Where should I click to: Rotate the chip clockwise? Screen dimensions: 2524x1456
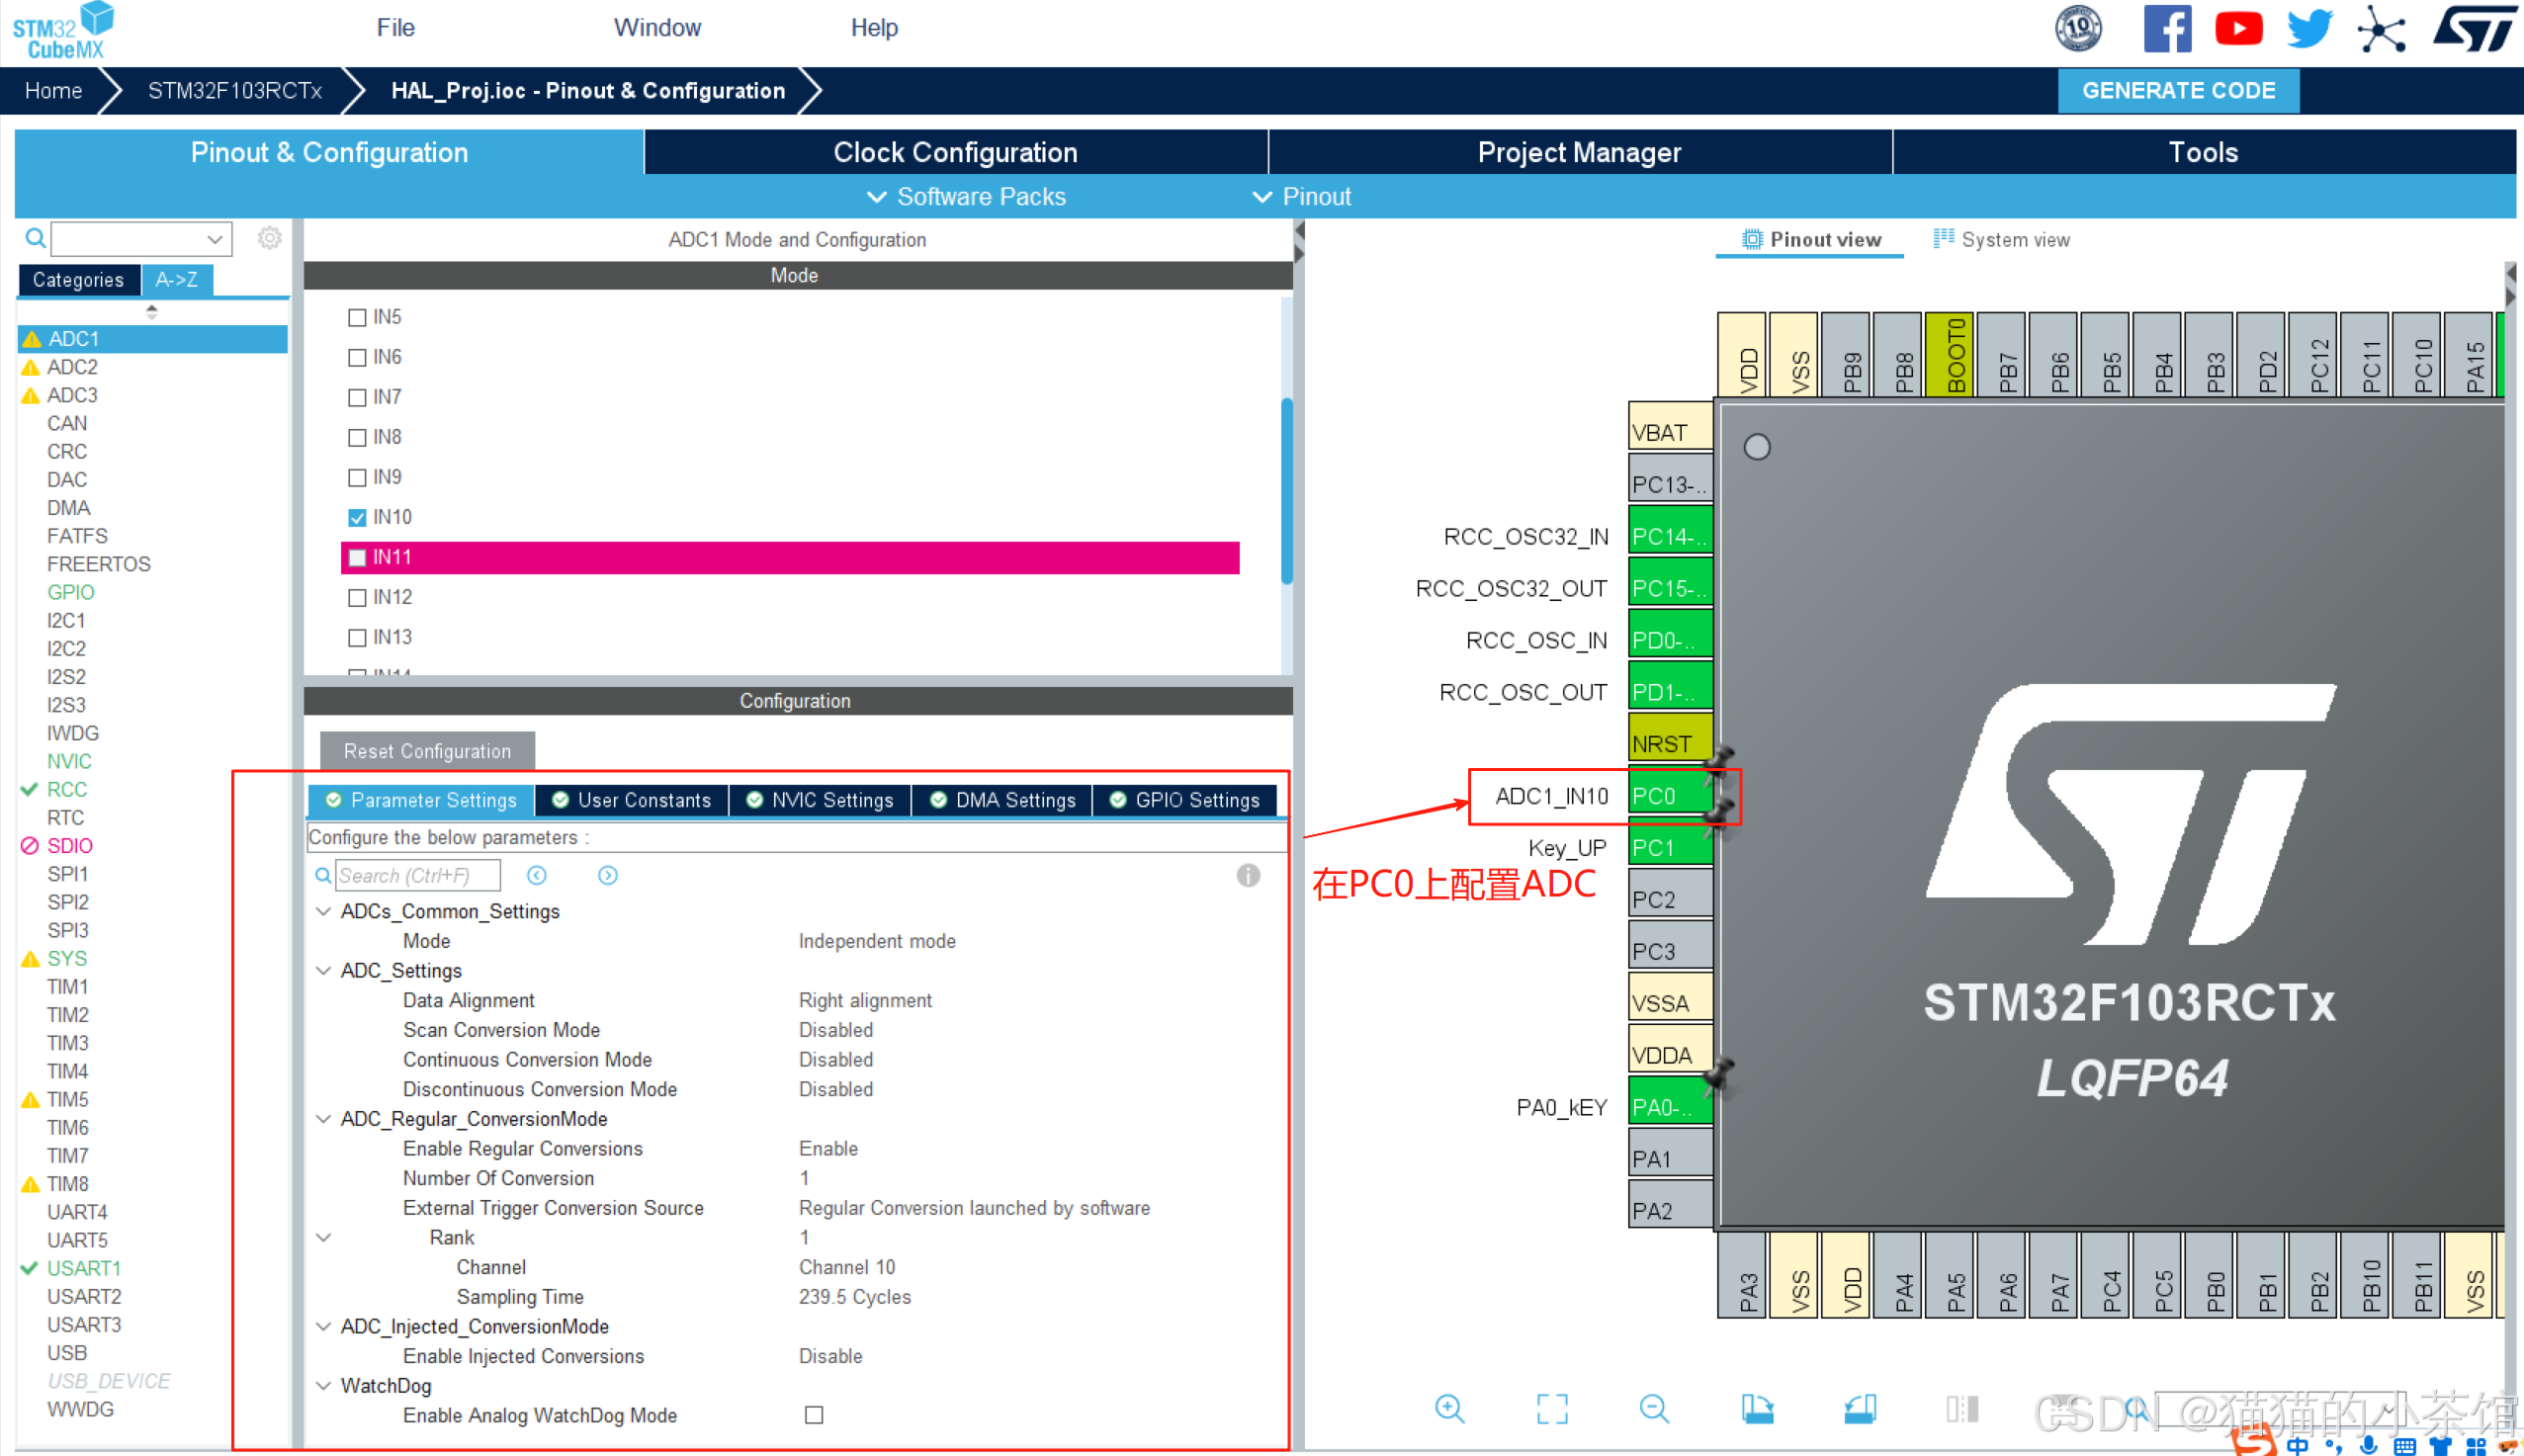[1758, 1409]
